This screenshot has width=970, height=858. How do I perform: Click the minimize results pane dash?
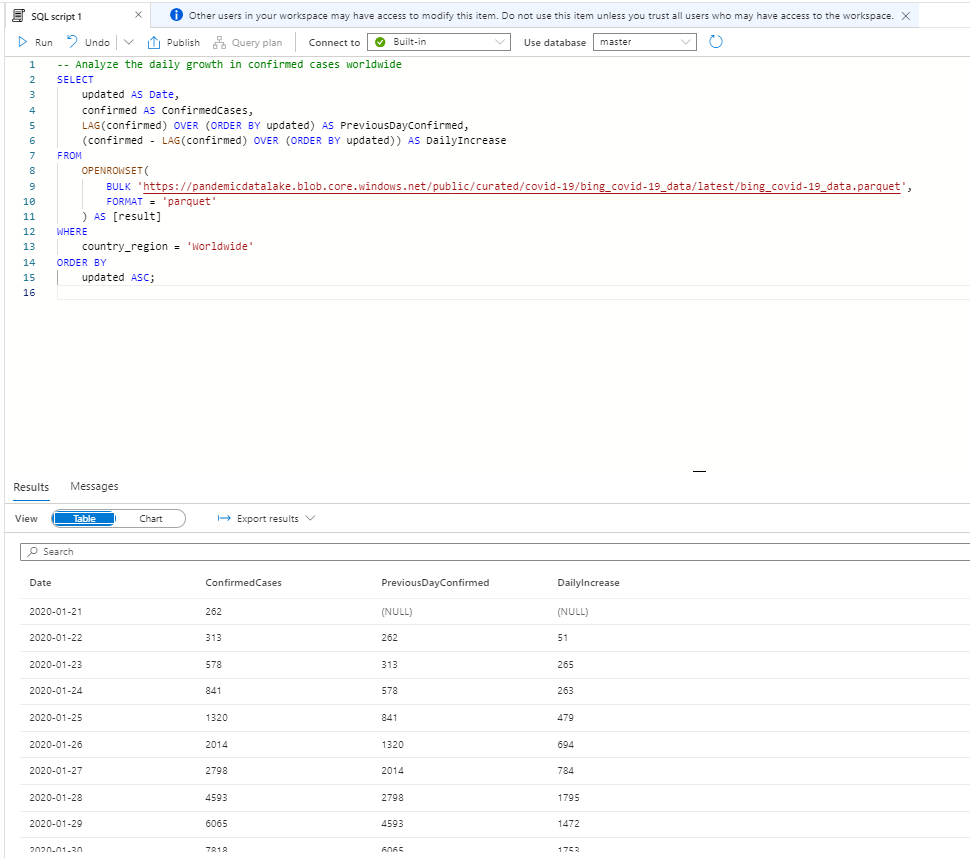(x=699, y=471)
